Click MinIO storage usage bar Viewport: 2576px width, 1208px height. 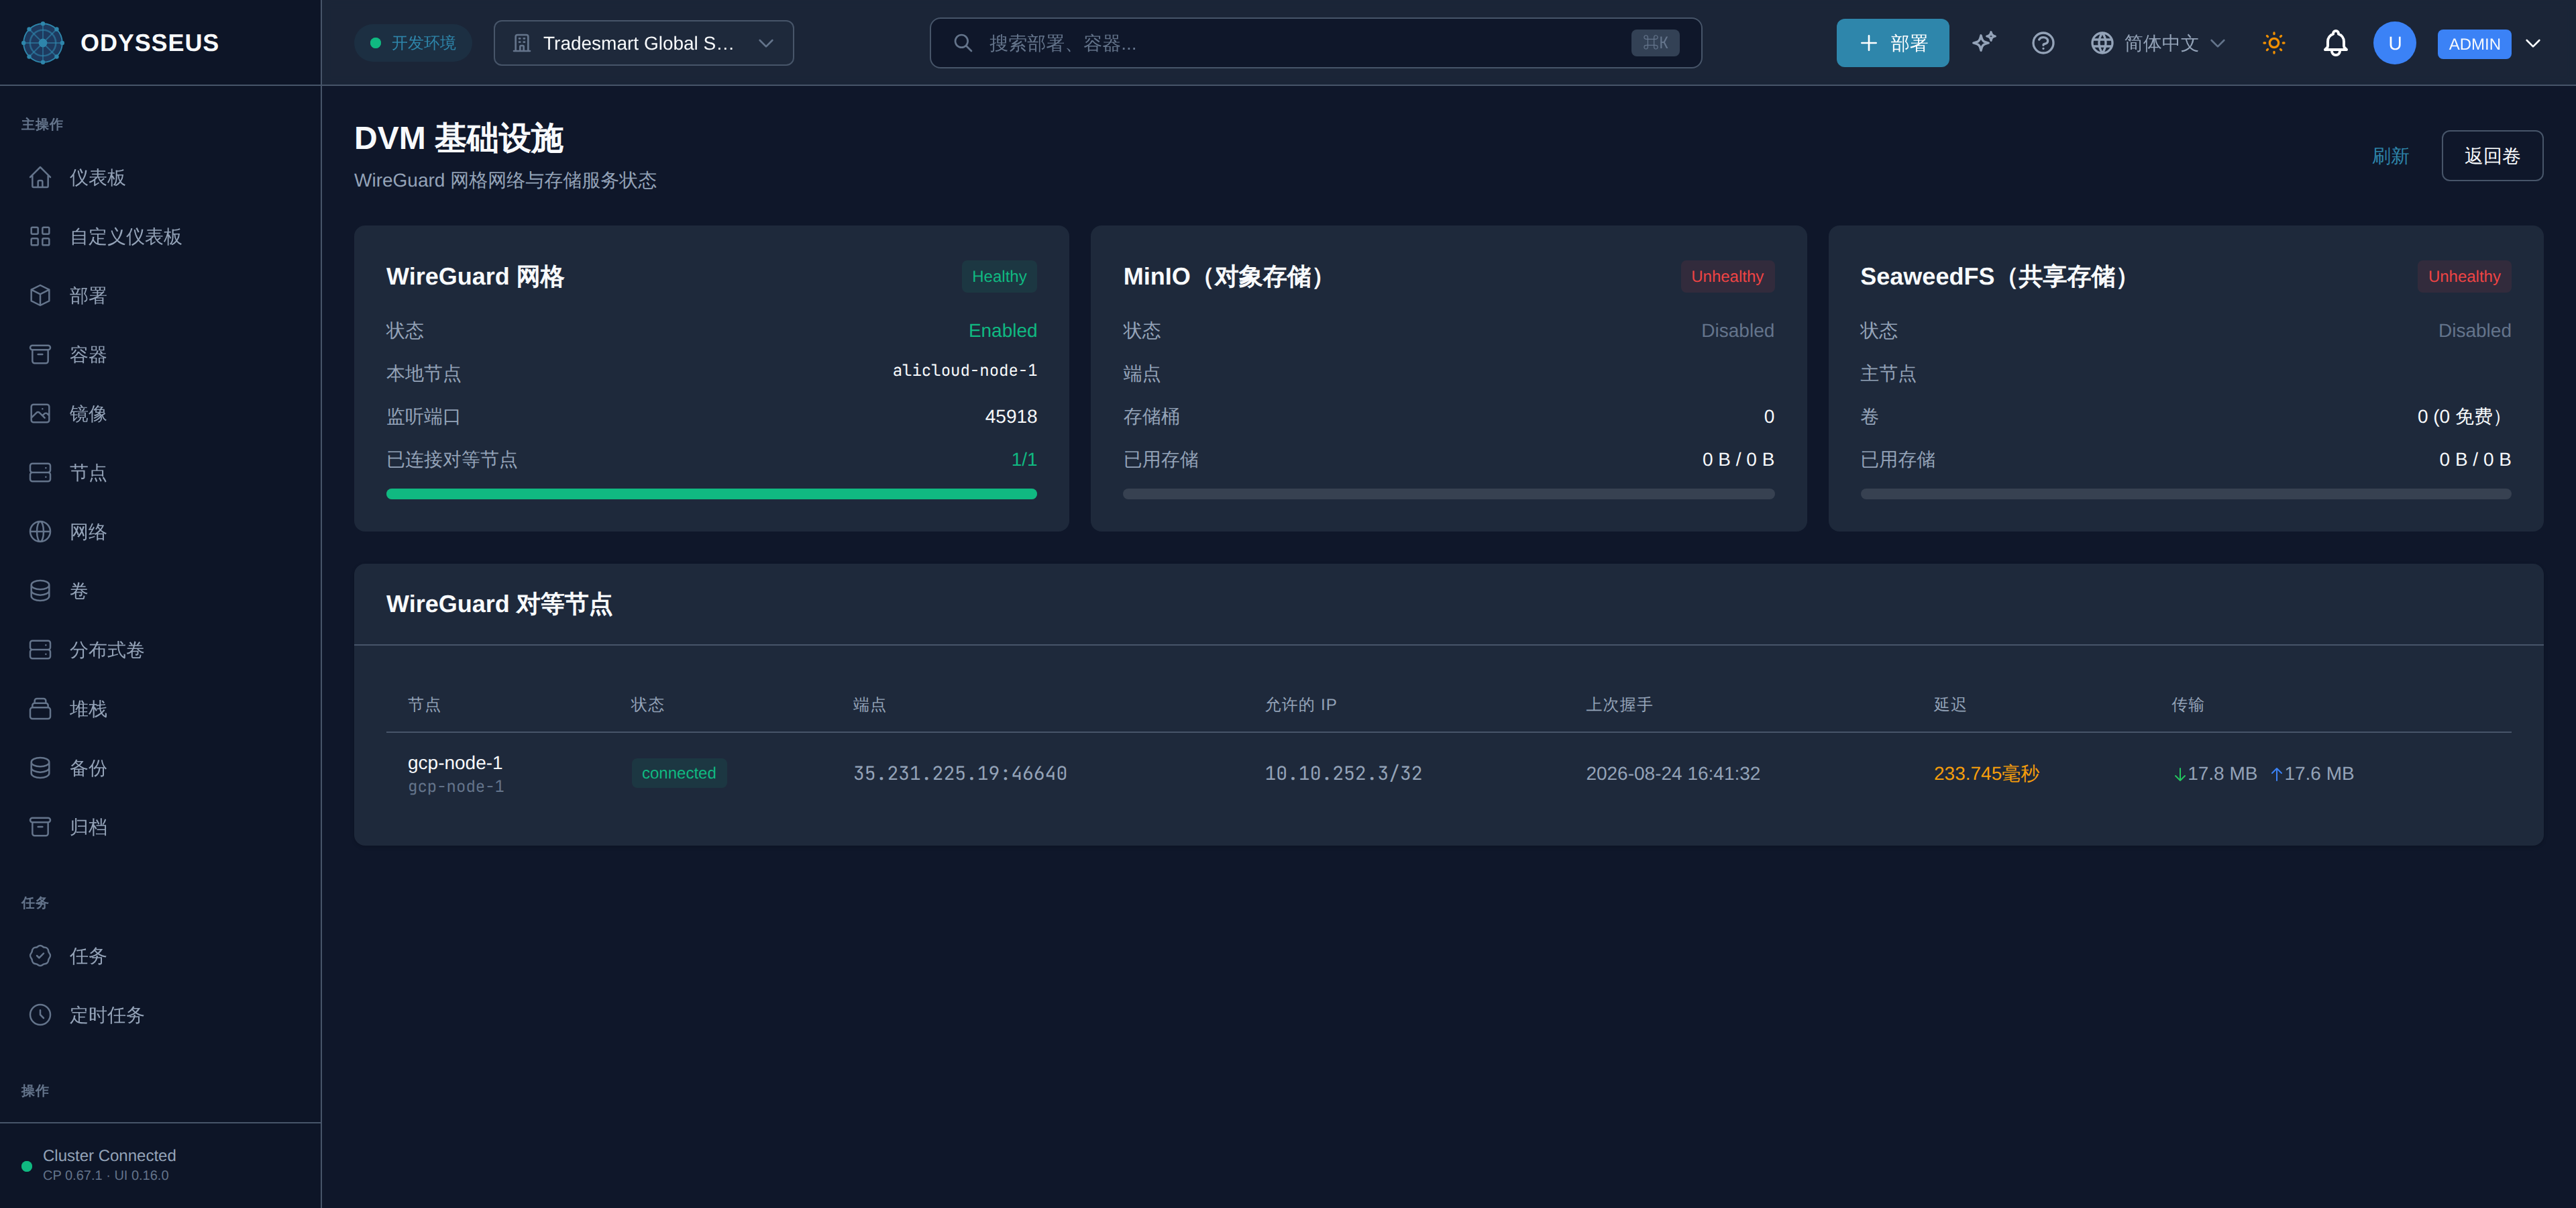coord(1448,494)
